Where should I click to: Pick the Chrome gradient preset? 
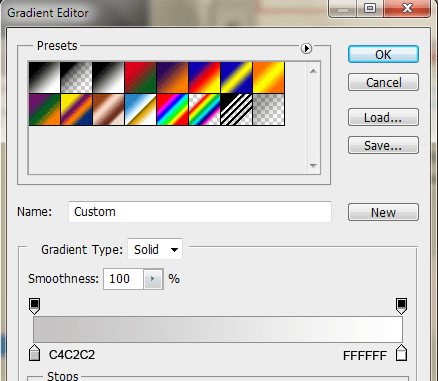point(140,109)
